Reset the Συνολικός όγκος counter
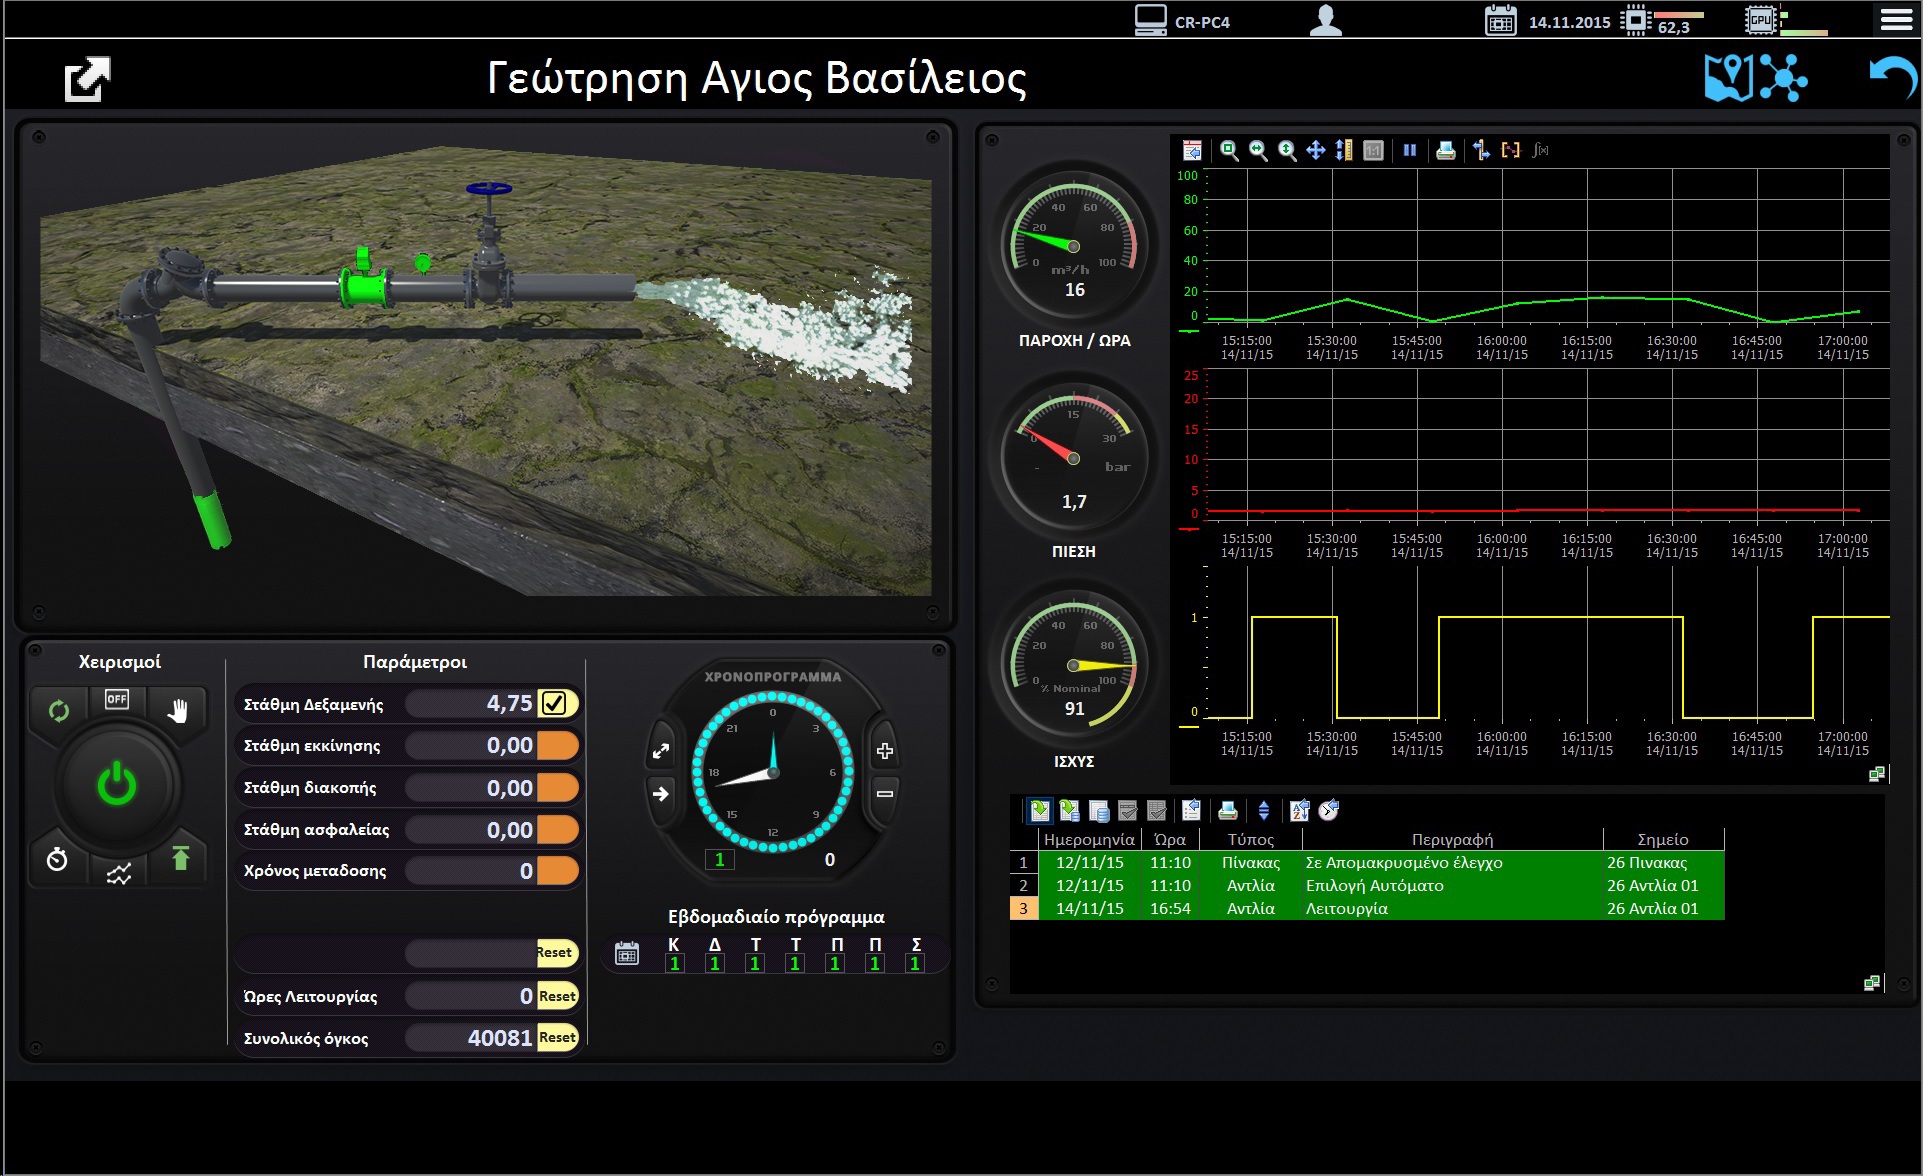Screen dimensions: 1923x1176 click(x=557, y=1037)
